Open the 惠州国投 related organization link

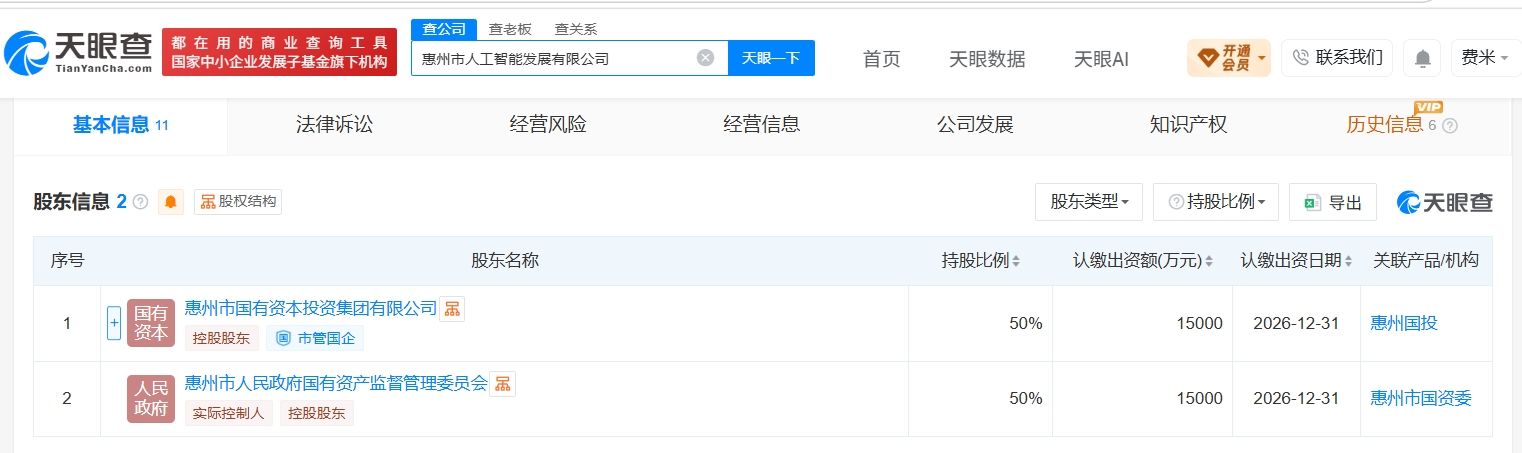1404,323
